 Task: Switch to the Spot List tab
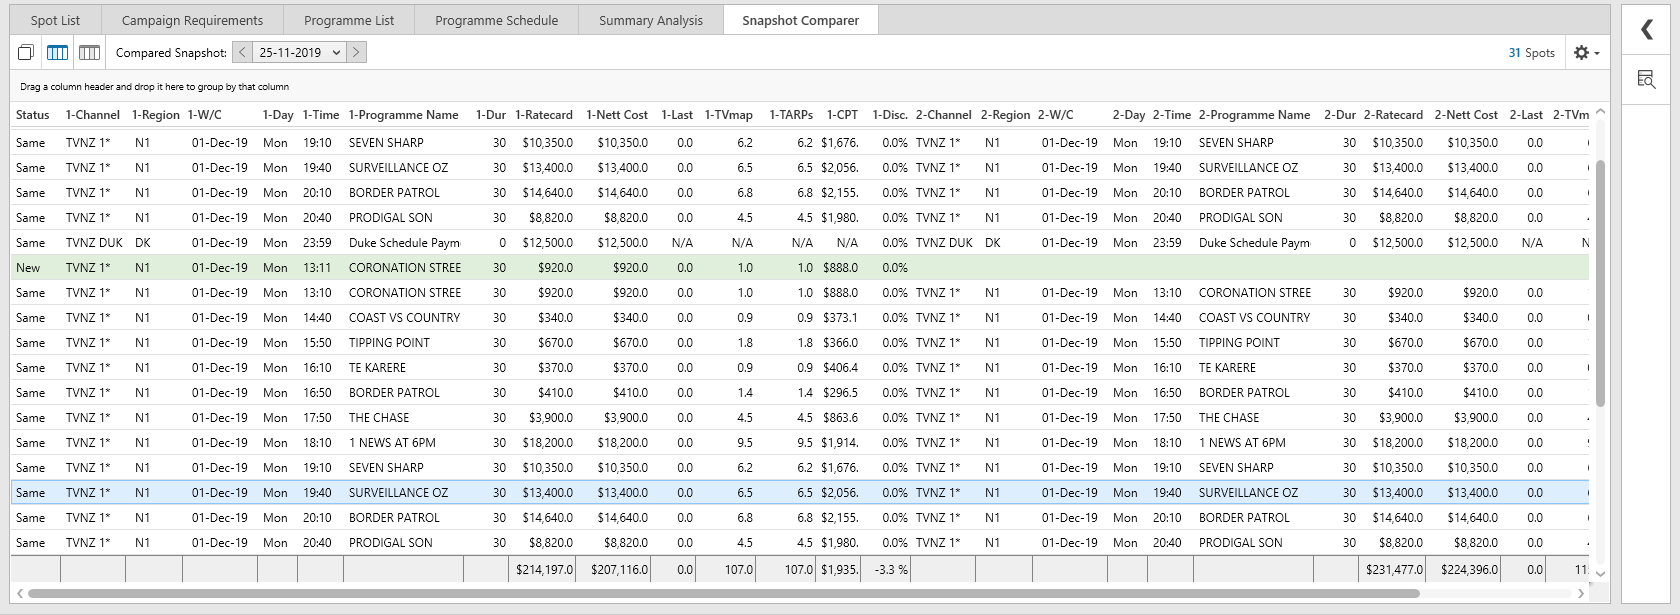click(55, 20)
